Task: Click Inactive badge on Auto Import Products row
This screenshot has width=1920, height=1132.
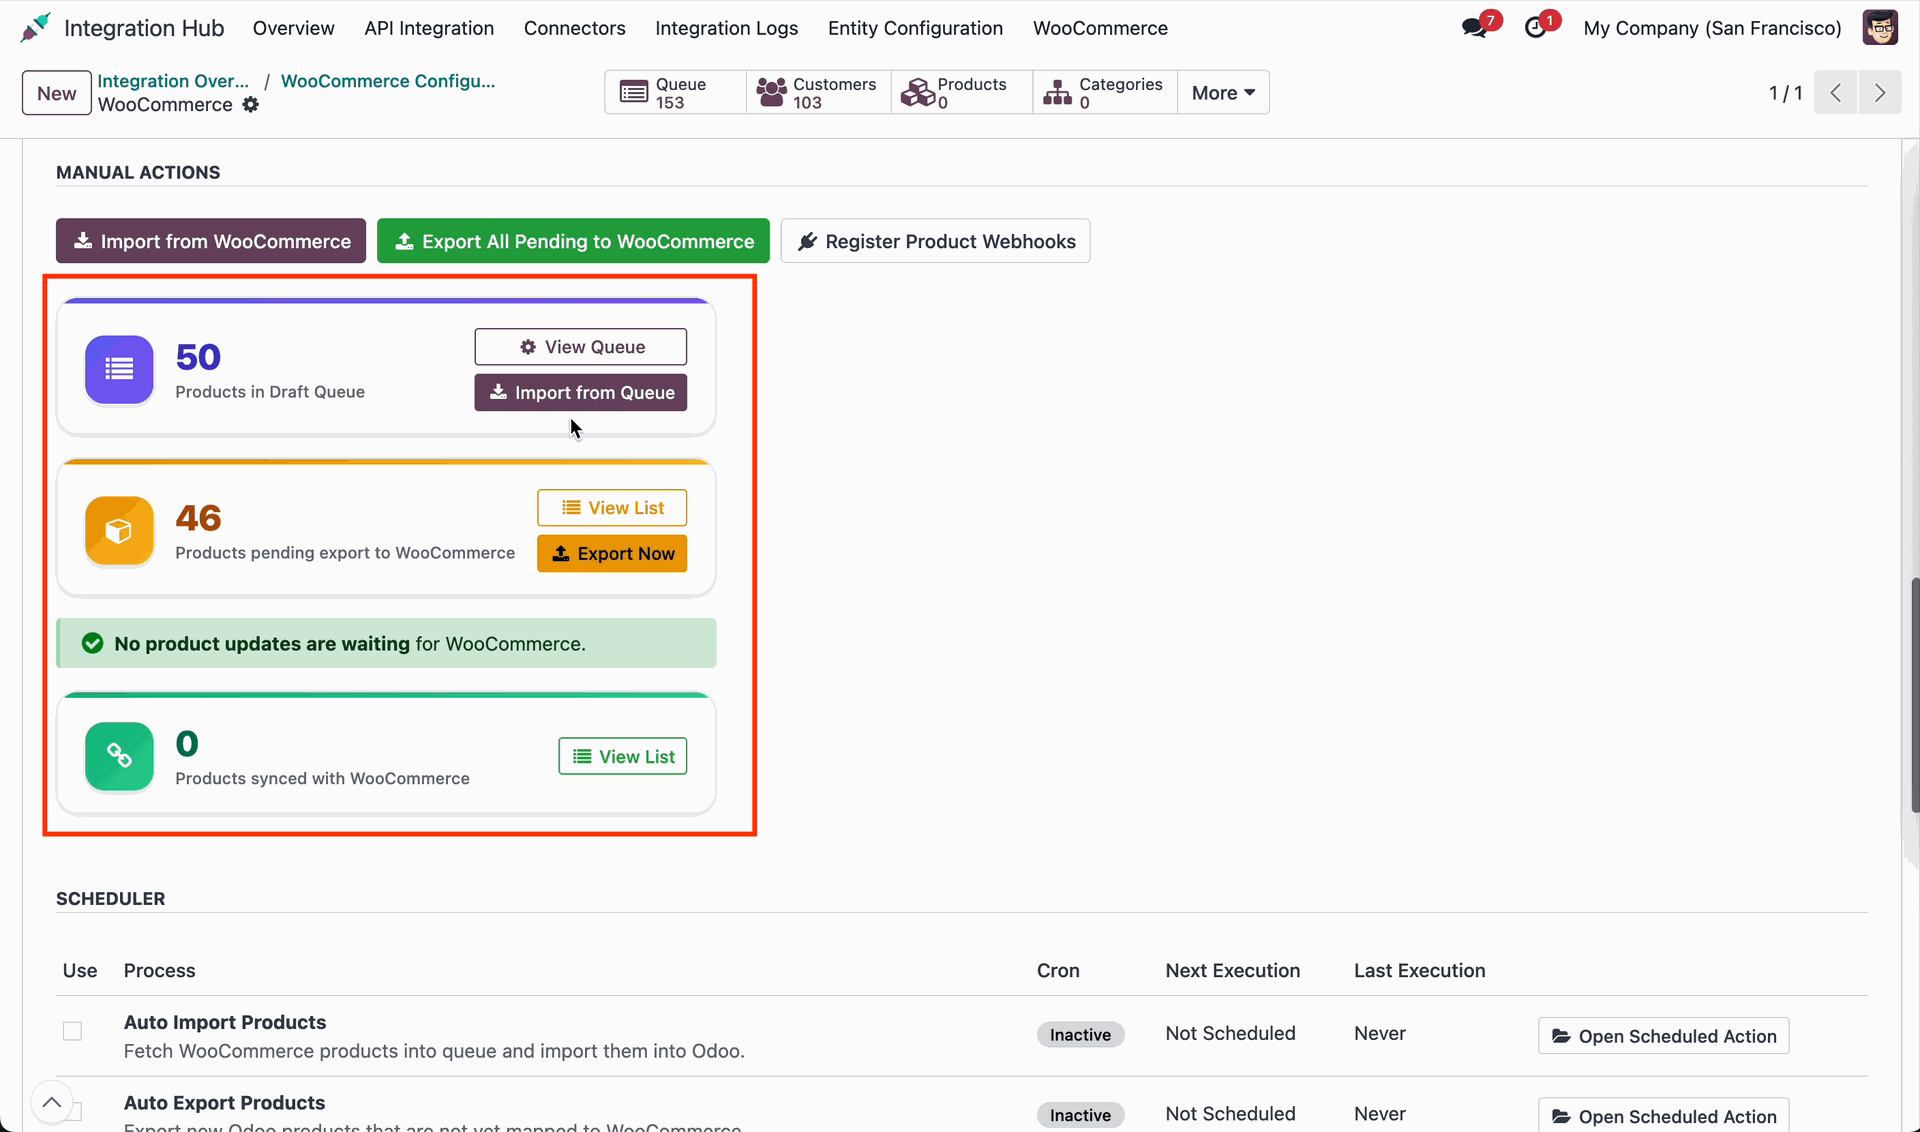Action: (1080, 1035)
